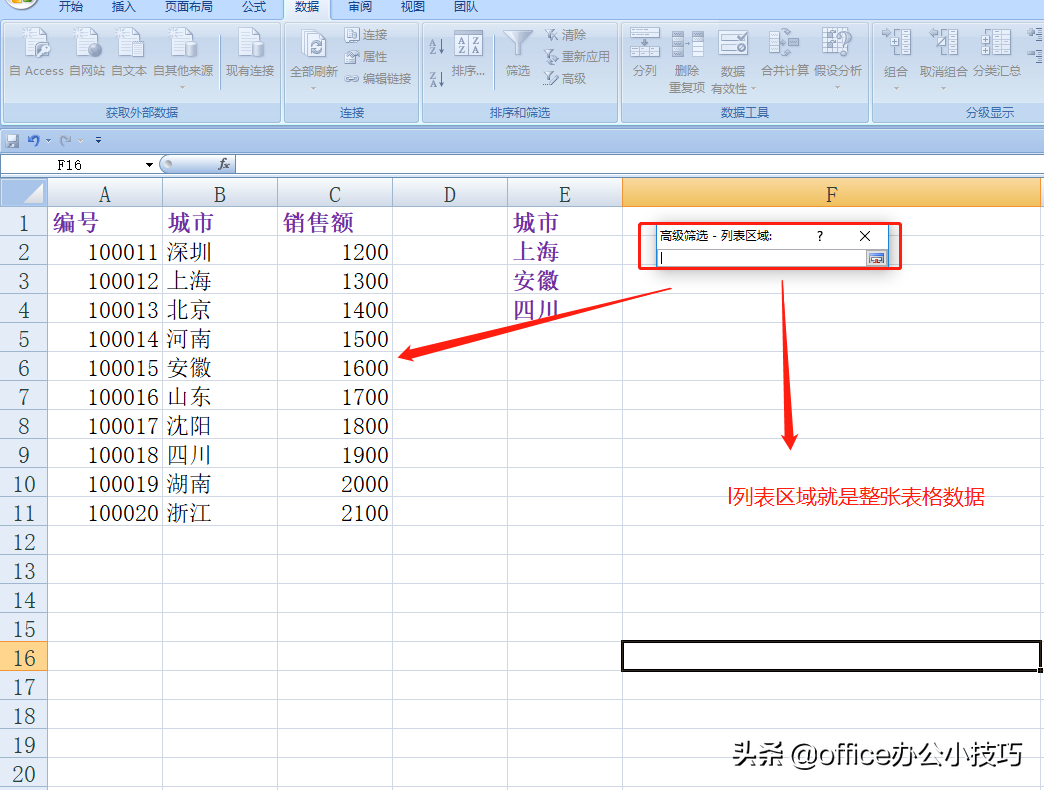Image resolution: width=1044 pixels, height=790 pixels.
Task: Open the 团队 (Team) tab
Action: click(465, 7)
